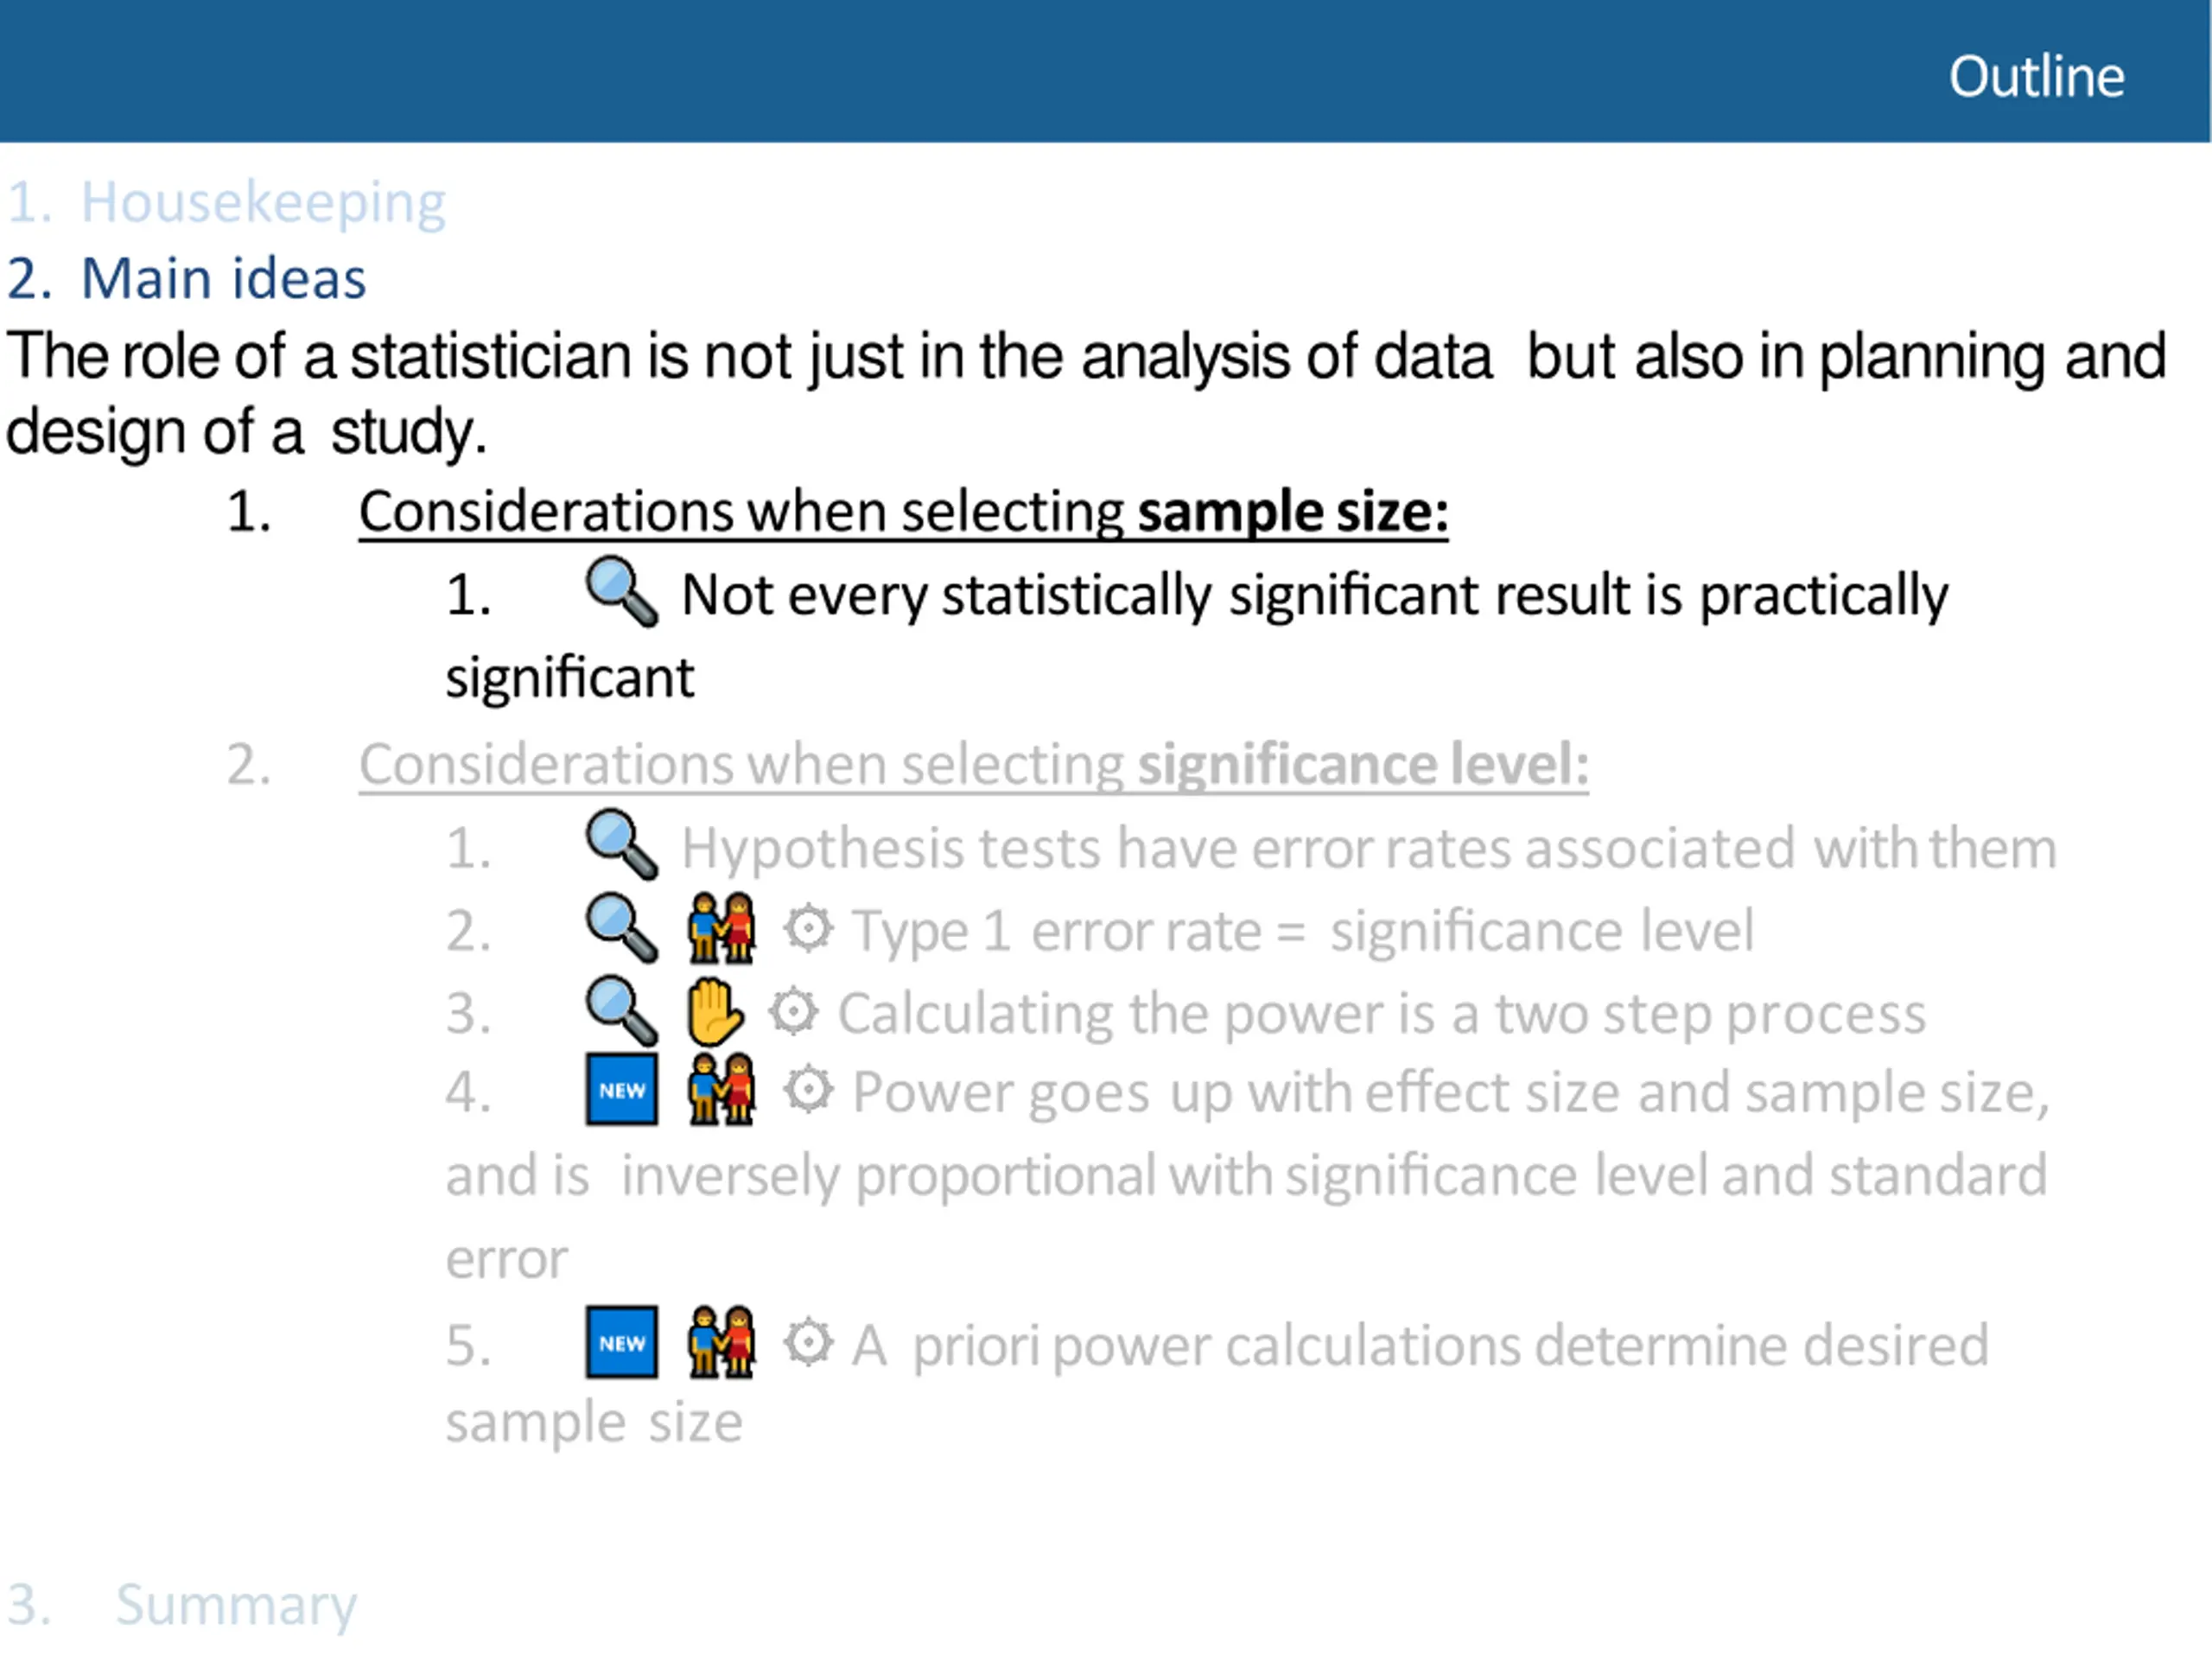Screen dimensions: 2212x1661
Task: Click the two-people icon on the 'A priori power' line
Action: (721, 1342)
